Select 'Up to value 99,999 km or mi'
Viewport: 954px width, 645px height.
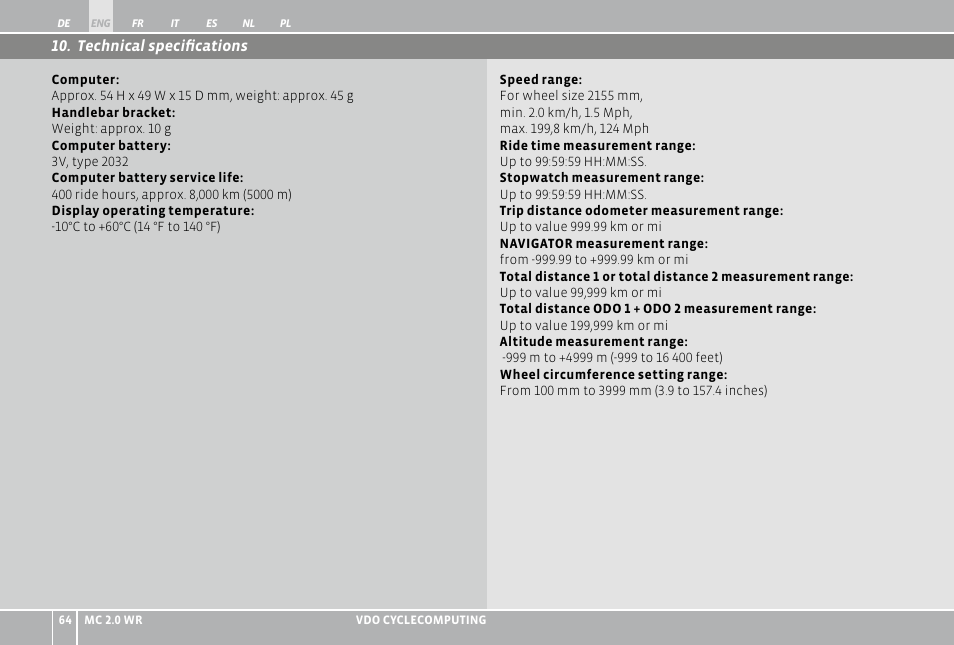click(580, 293)
